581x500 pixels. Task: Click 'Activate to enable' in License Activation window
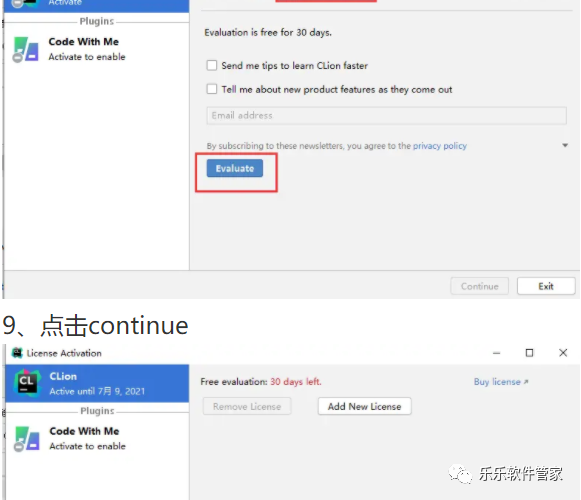(x=88, y=446)
